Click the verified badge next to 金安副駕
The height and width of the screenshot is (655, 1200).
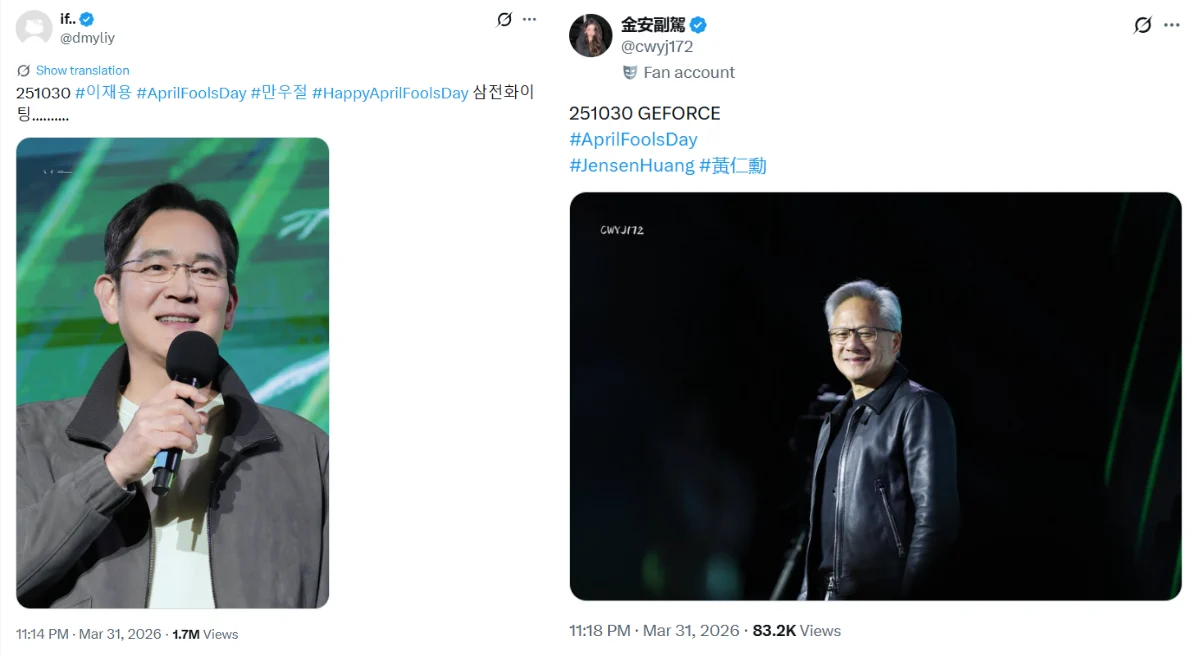(698, 25)
